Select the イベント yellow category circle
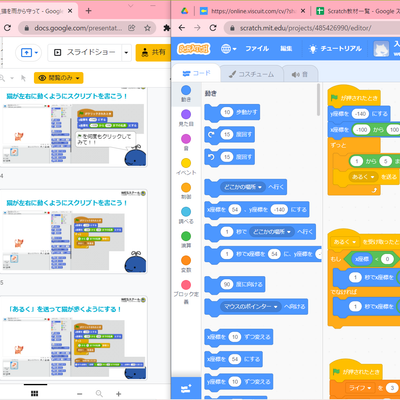Viewport: 400px width, 400px height. (186, 163)
